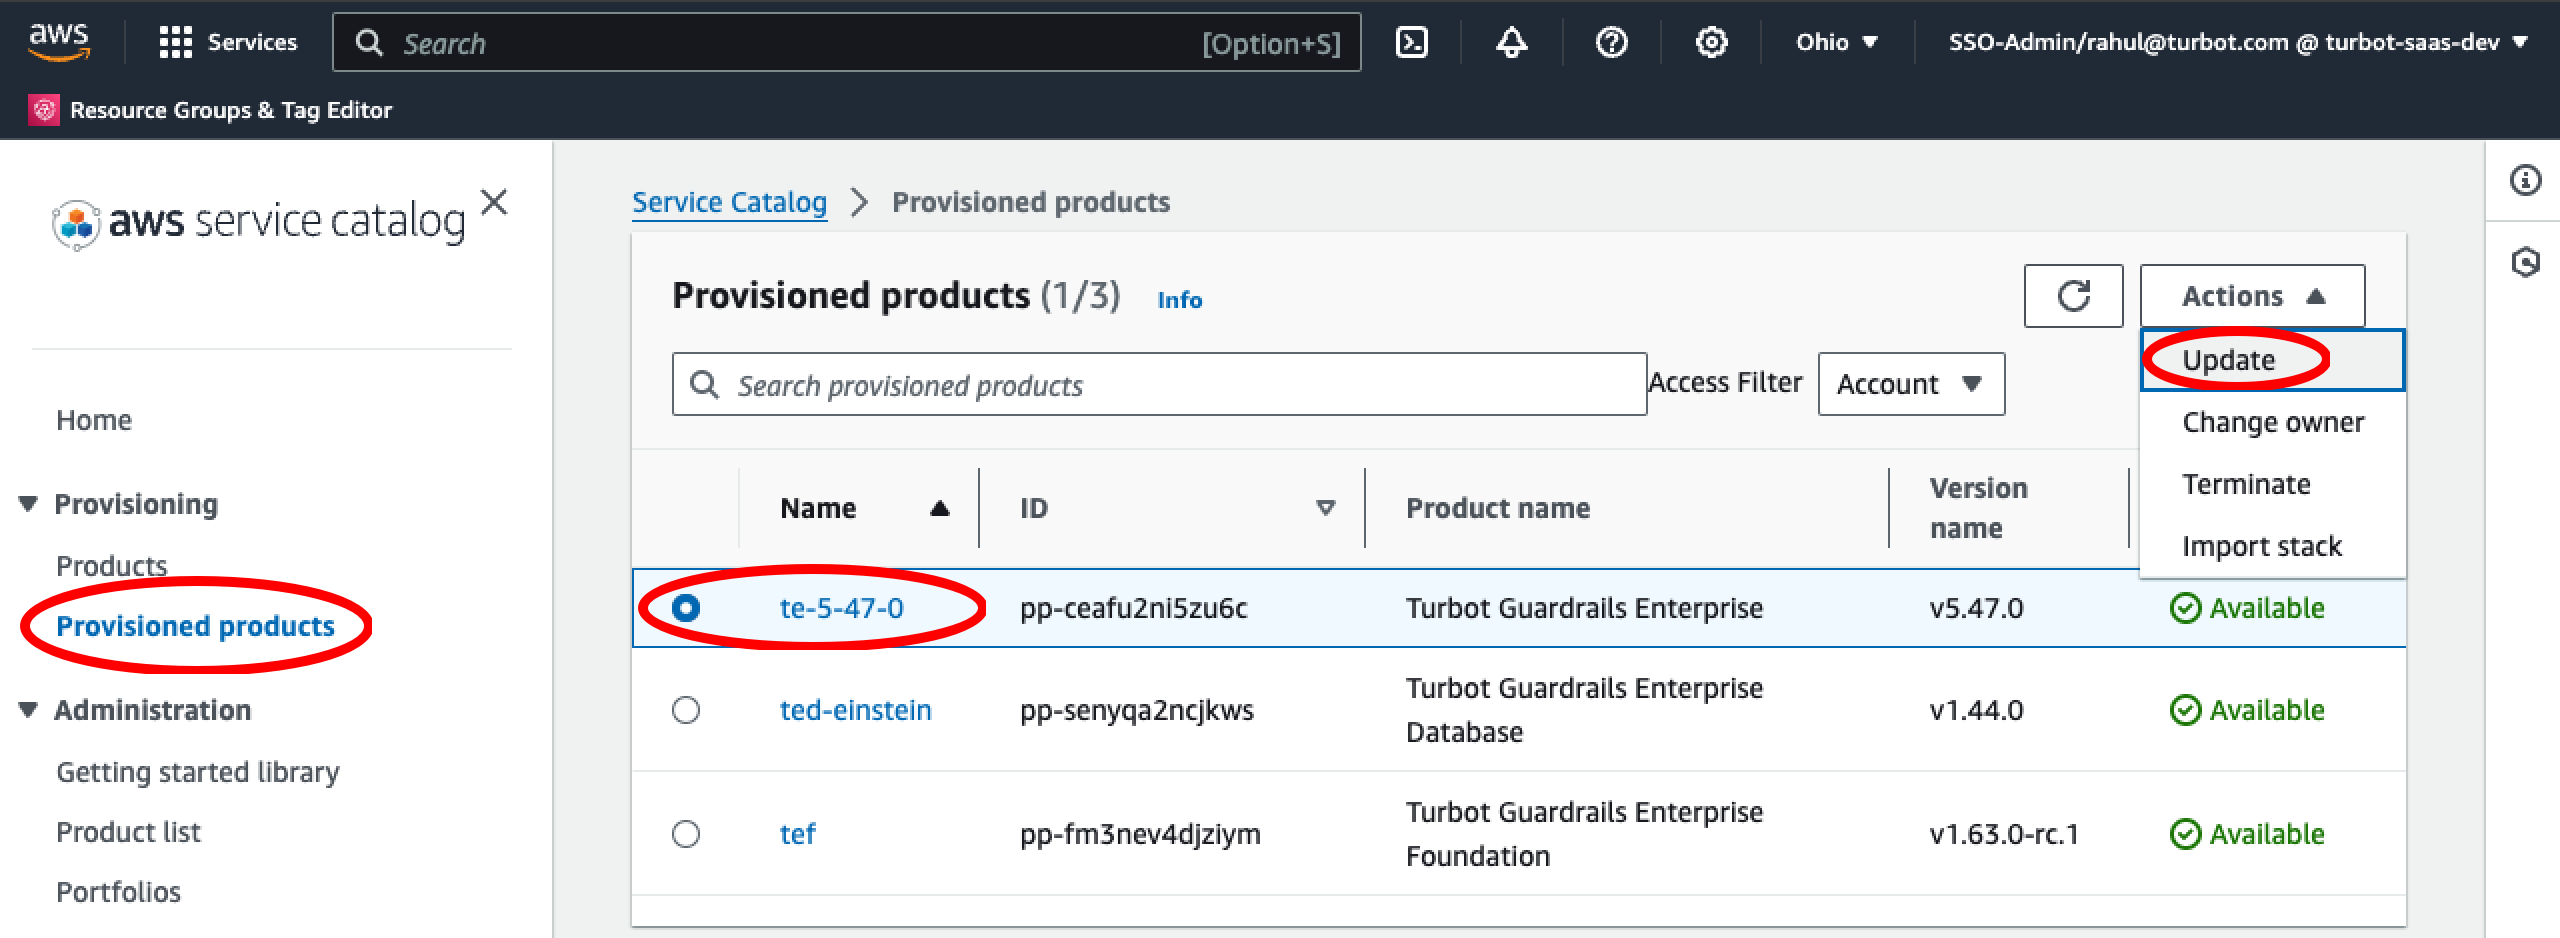Choose Terminate from the Actions menu
The width and height of the screenshot is (2560, 938).
click(x=2245, y=483)
